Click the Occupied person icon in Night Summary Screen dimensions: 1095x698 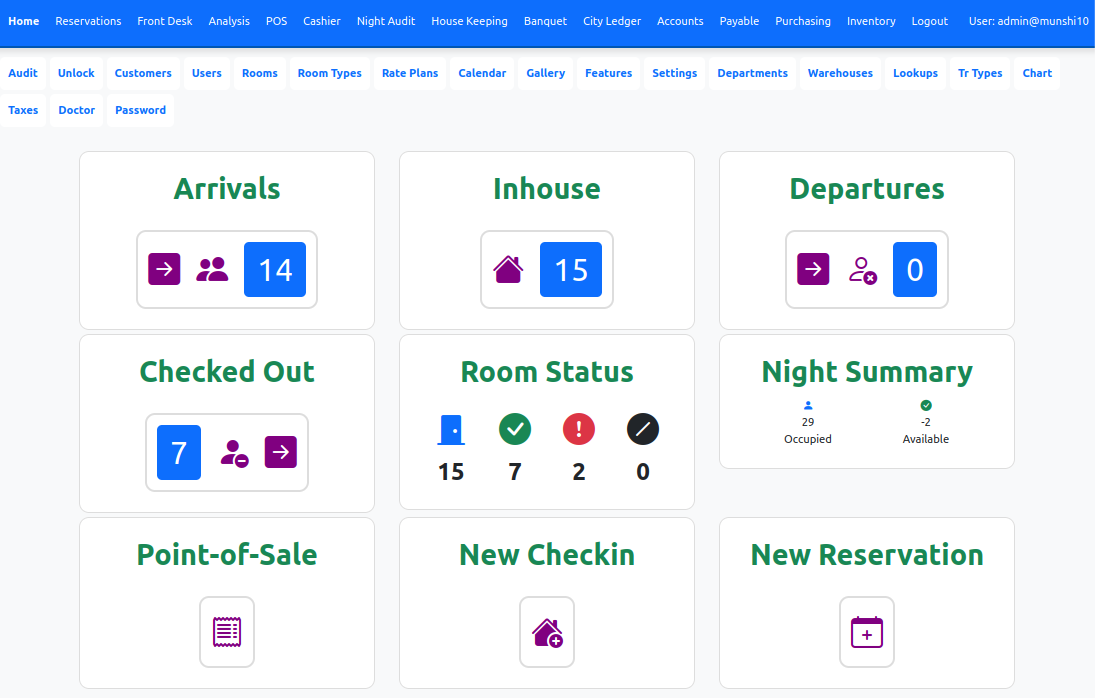coord(808,405)
